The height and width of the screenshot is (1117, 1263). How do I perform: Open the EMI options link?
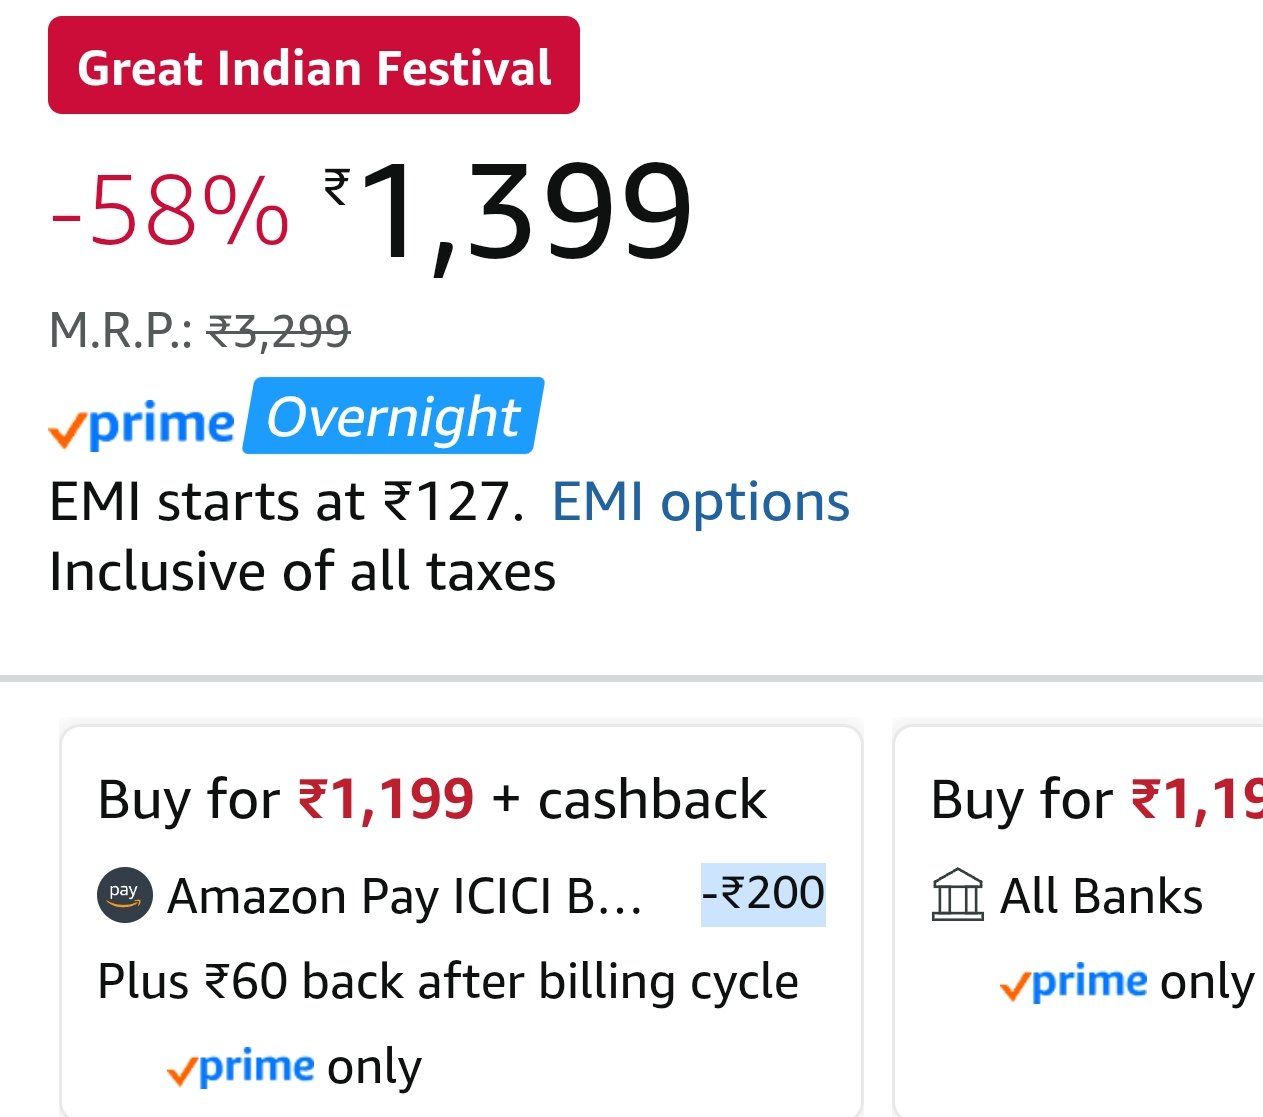tap(700, 501)
